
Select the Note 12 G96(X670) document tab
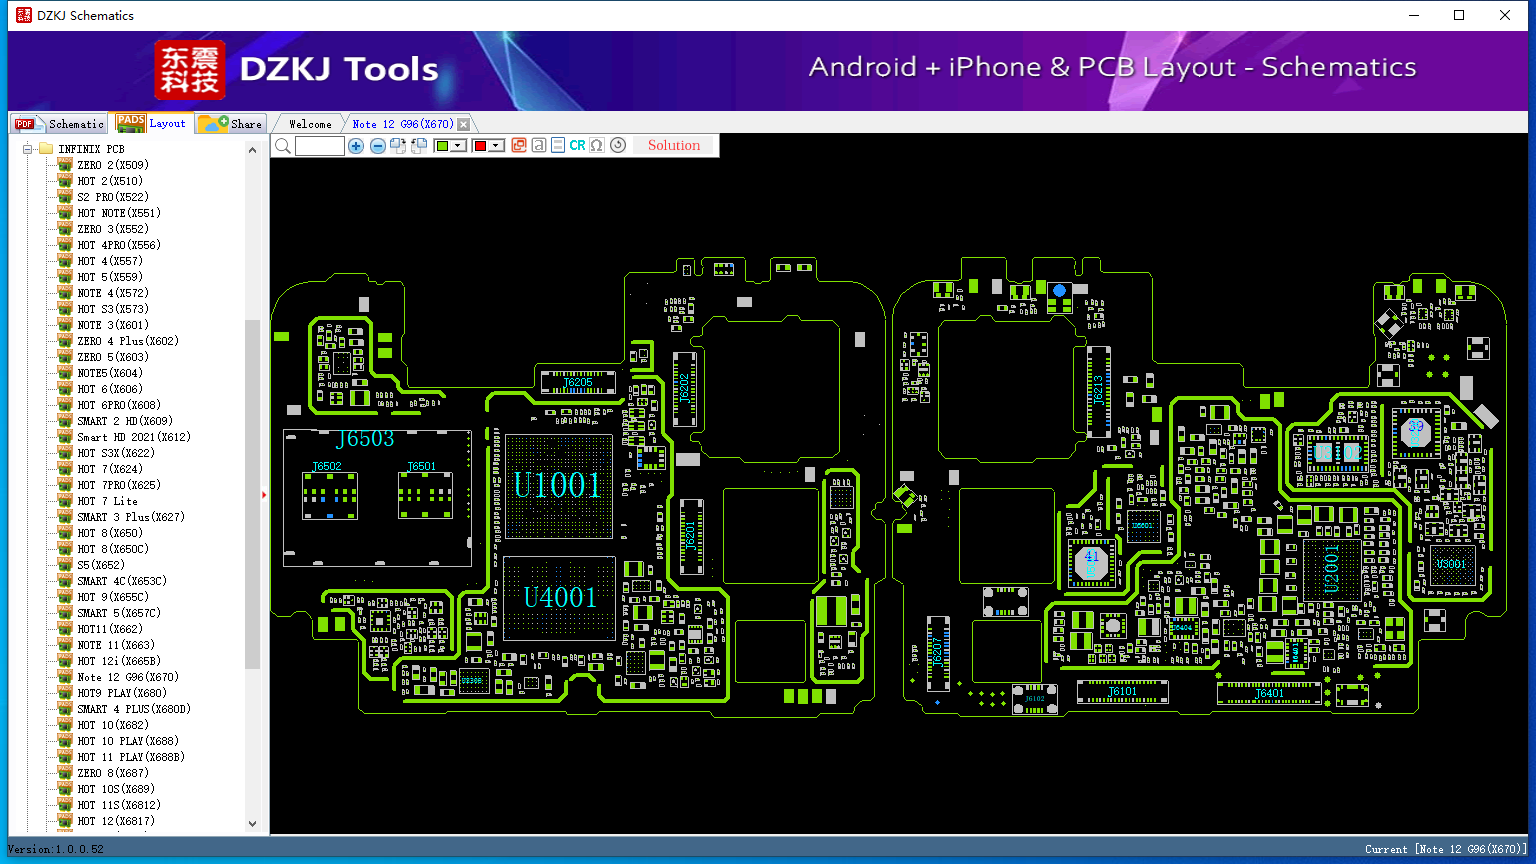403,124
